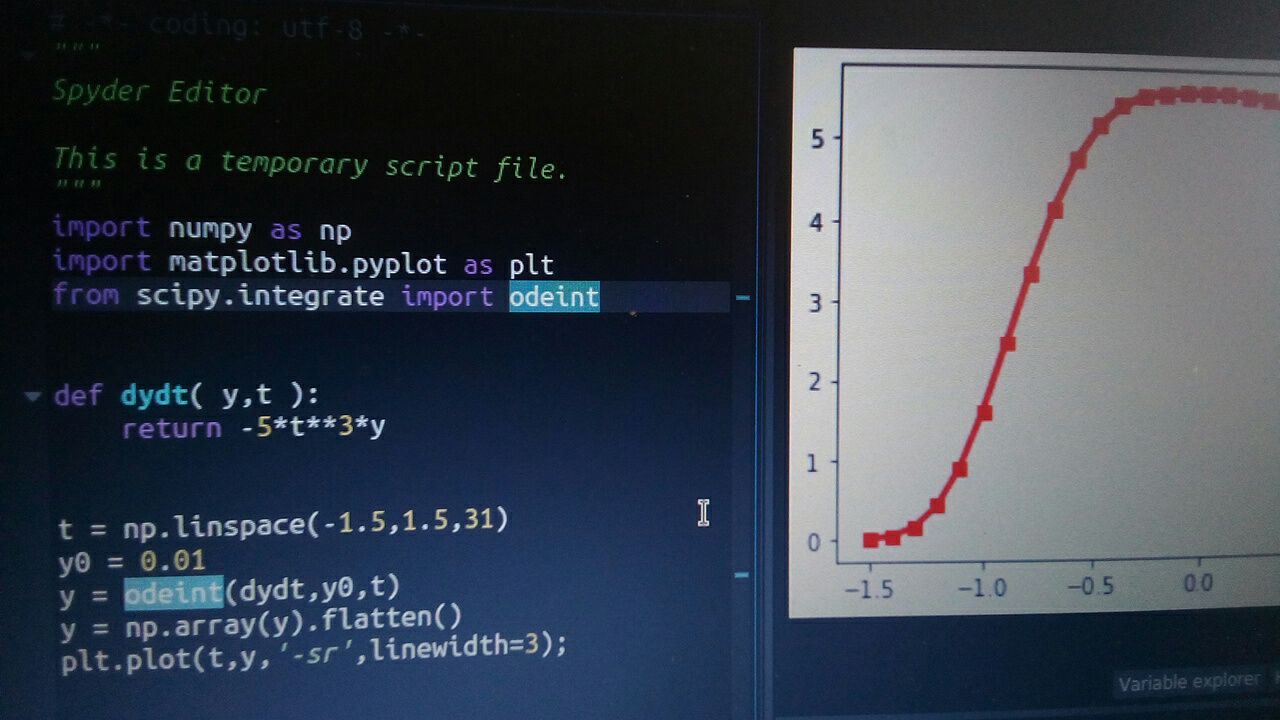Click the highlighted odeint in the import line
1280x720 pixels.
point(554,297)
